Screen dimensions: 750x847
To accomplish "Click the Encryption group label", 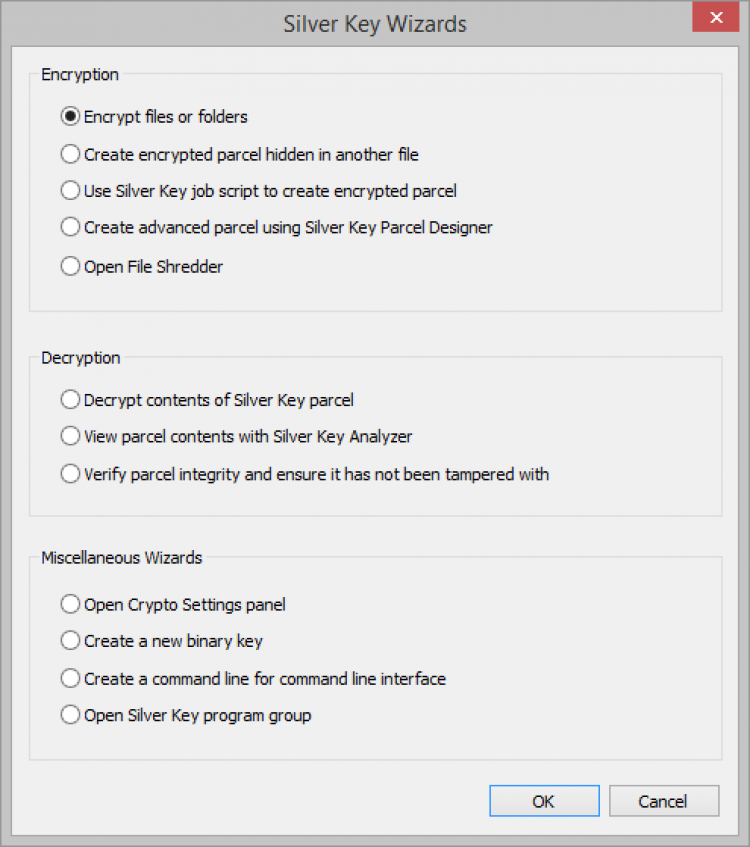I will tap(80, 74).
